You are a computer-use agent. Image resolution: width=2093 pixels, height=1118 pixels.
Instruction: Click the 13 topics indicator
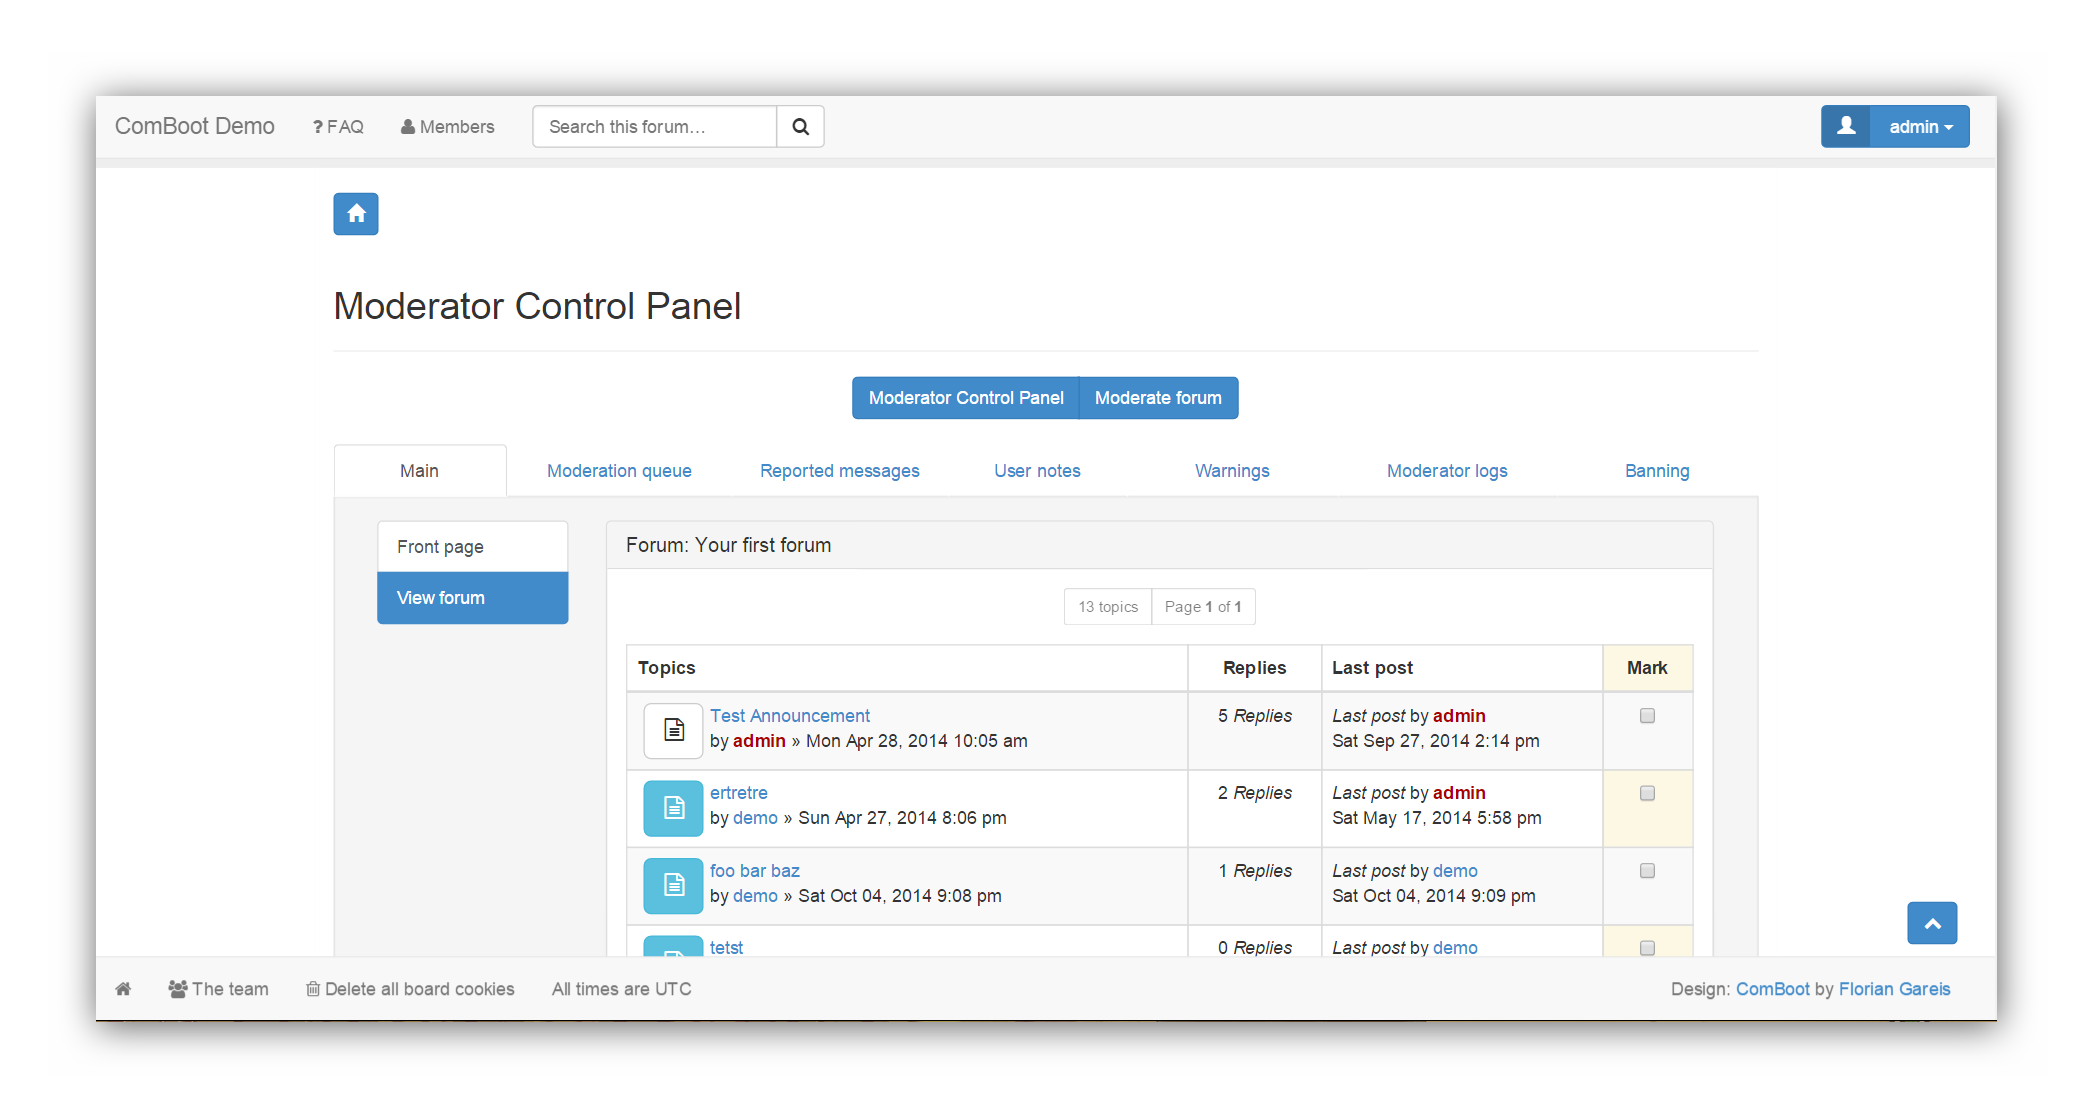point(1108,607)
